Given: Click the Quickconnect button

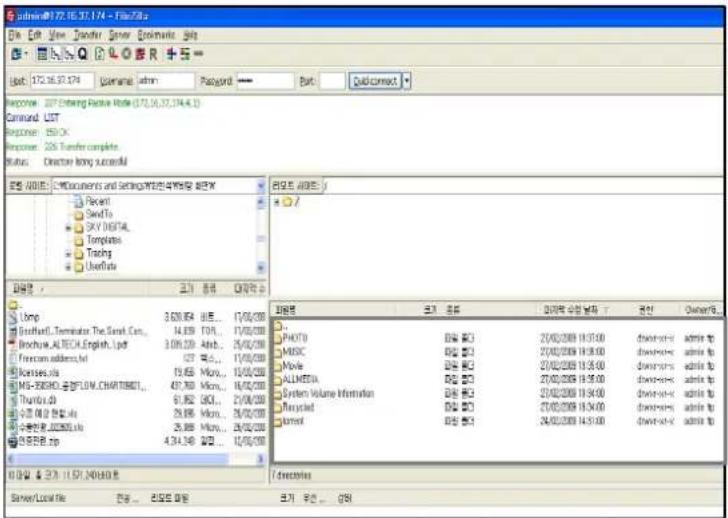Looking at the screenshot, I should (375, 81).
